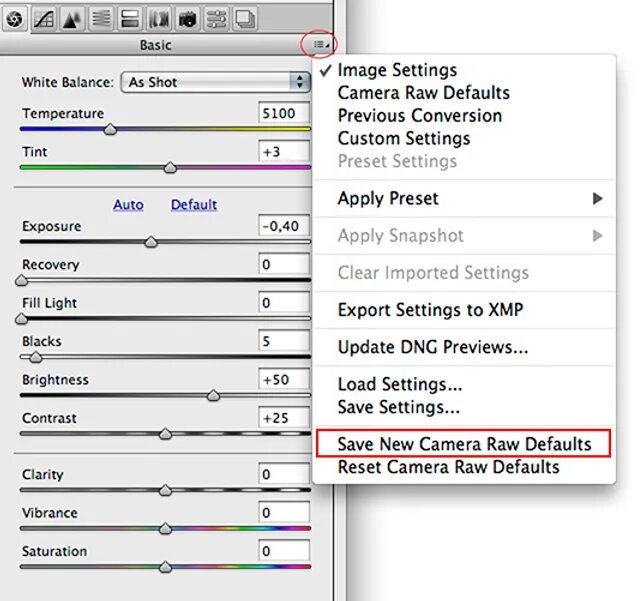Click the Recovery slider handle

(21, 280)
